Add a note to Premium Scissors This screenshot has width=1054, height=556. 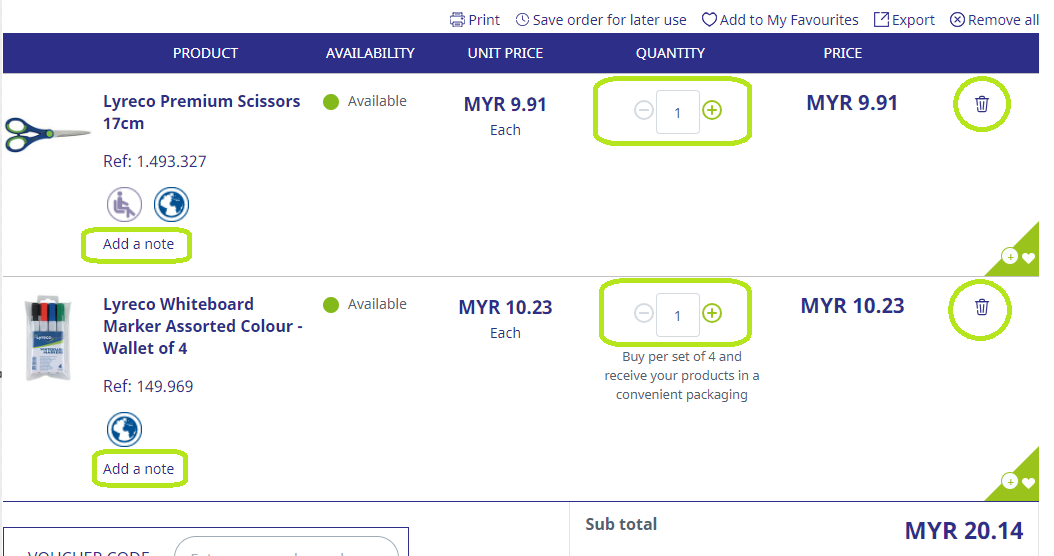[138, 244]
